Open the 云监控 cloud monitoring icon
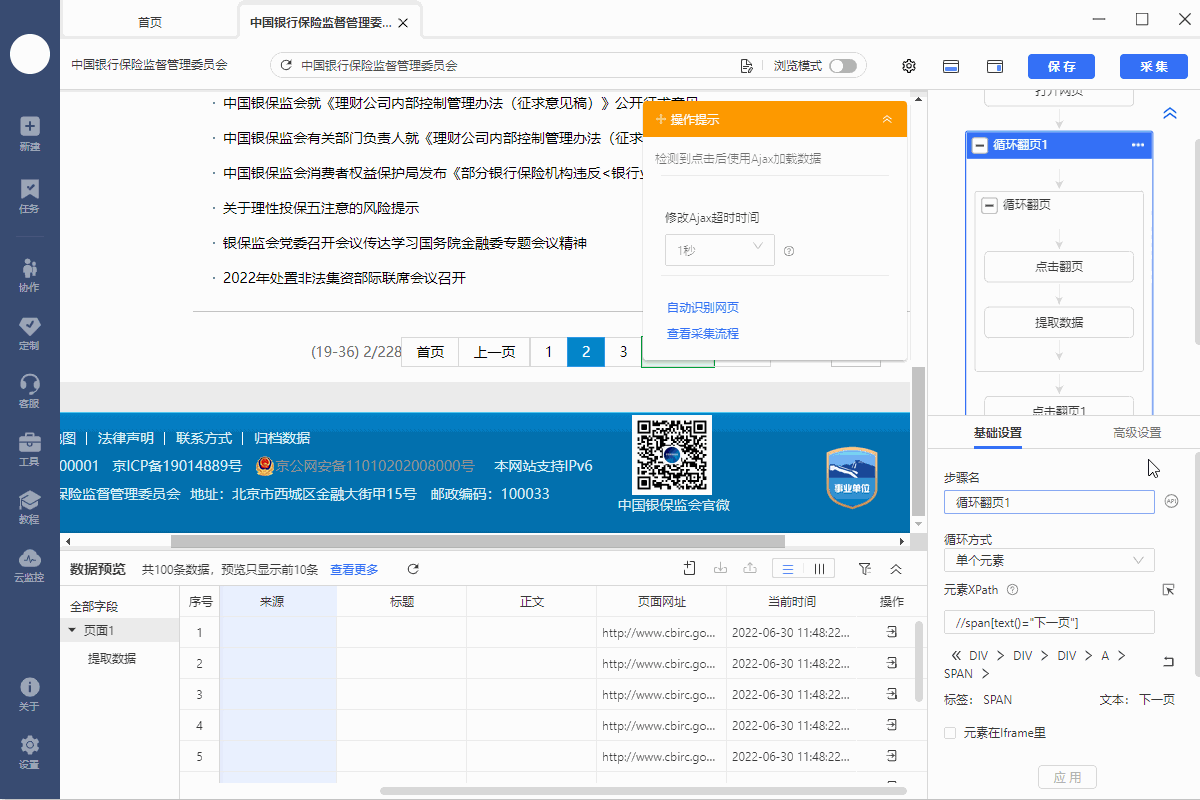Image resolution: width=1200 pixels, height=800 pixels. (x=30, y=565)
